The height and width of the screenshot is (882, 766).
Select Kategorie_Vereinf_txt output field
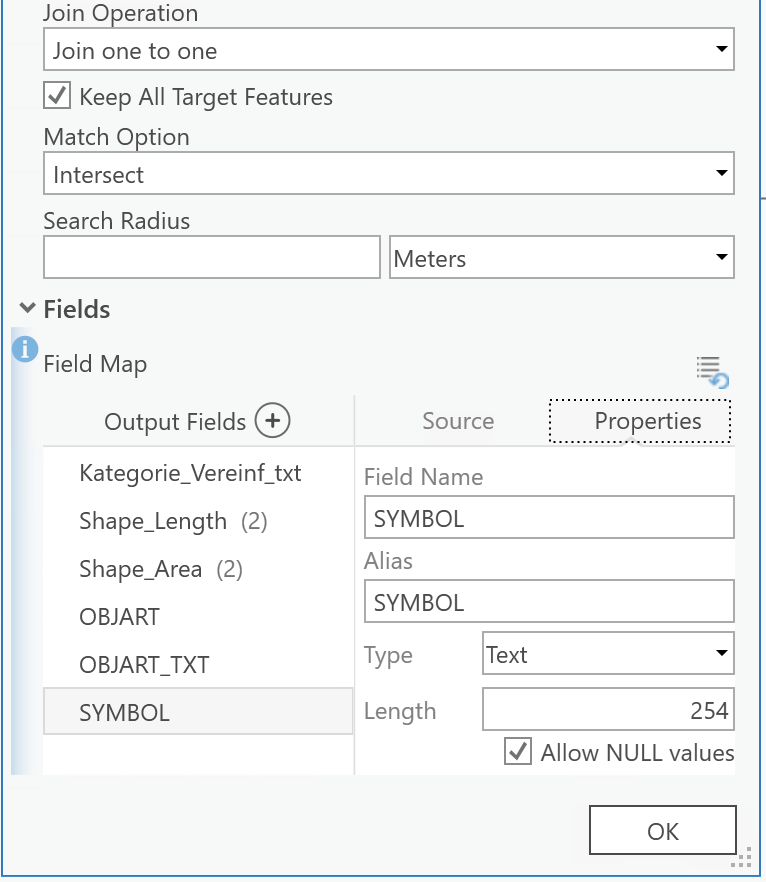point(190,473)
